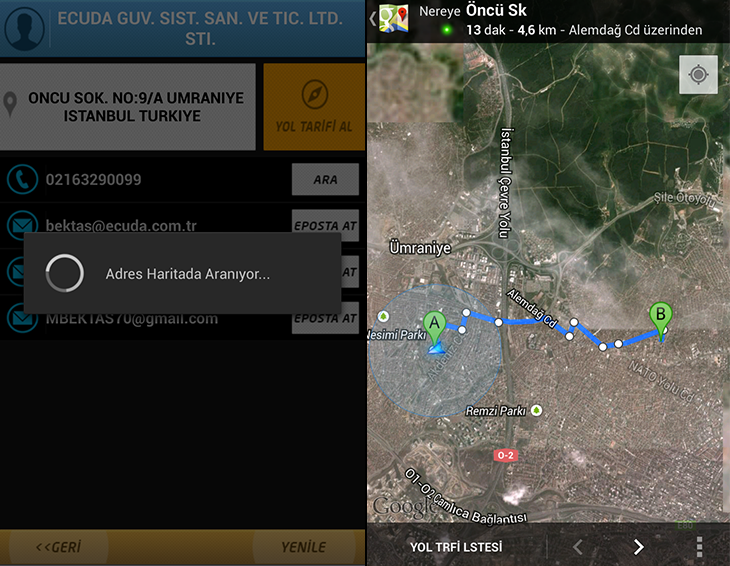Image resolution: width=730 pixels, height=566 pixels.
Task: Click the <<GERİ back button
Action: pyautogui.click(x=59, y=547)
